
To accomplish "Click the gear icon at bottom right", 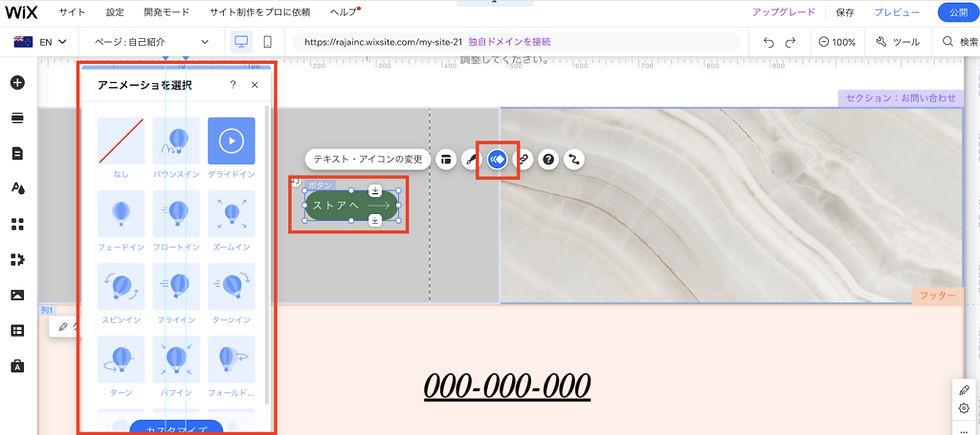I will pyautogui.click(x=964, y=408).
